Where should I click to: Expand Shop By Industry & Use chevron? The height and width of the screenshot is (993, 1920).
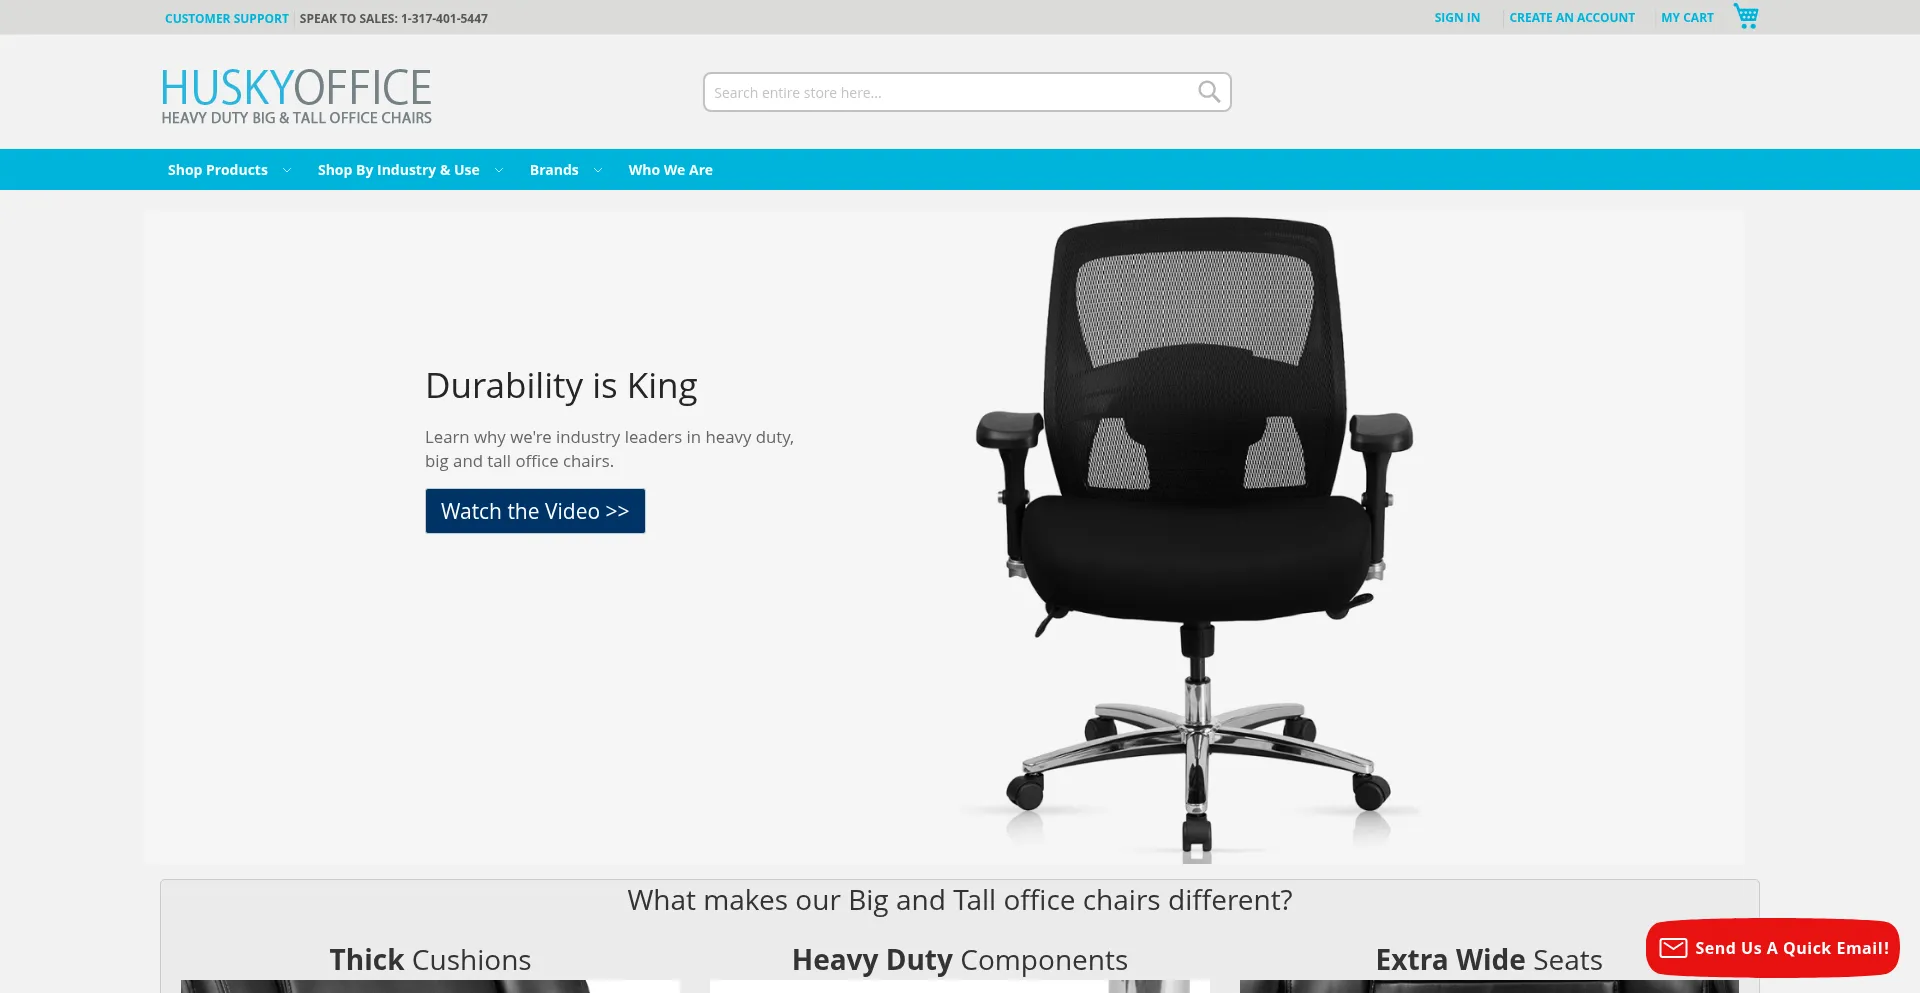(x=499, y=170)
